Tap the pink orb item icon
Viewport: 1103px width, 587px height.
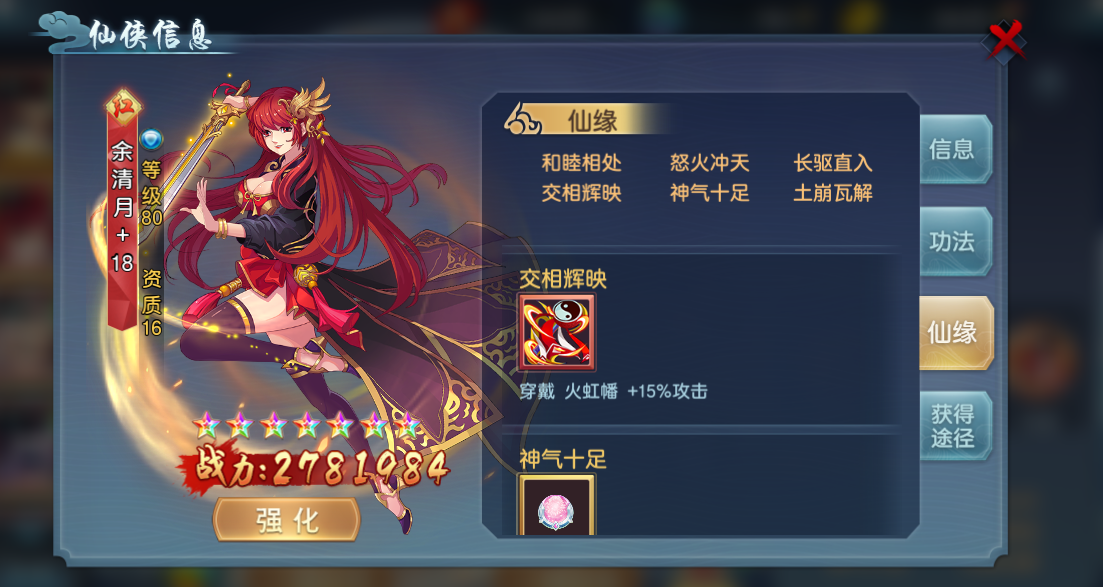click(x=557, y=505)
